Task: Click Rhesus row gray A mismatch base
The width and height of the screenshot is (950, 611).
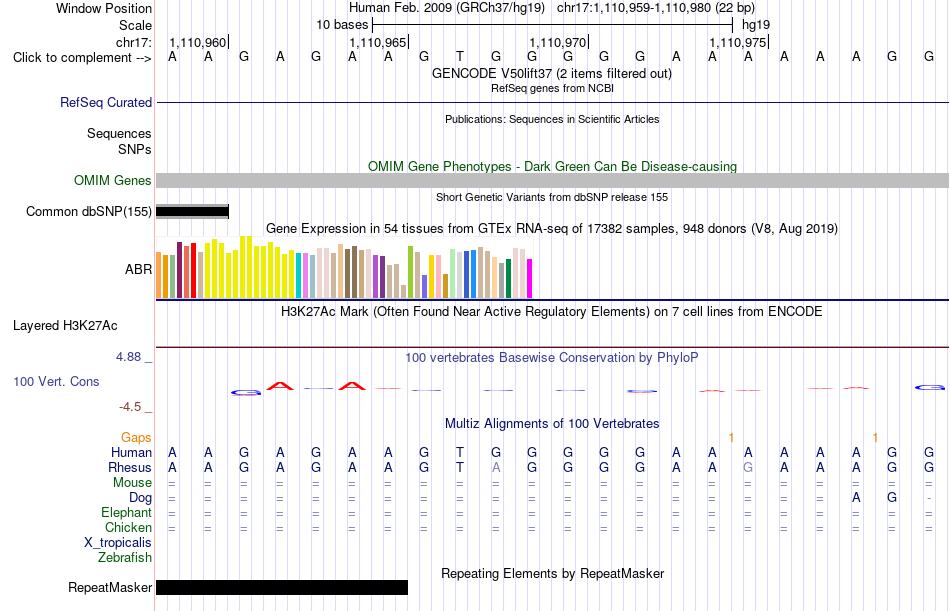Action: (496, 467)
